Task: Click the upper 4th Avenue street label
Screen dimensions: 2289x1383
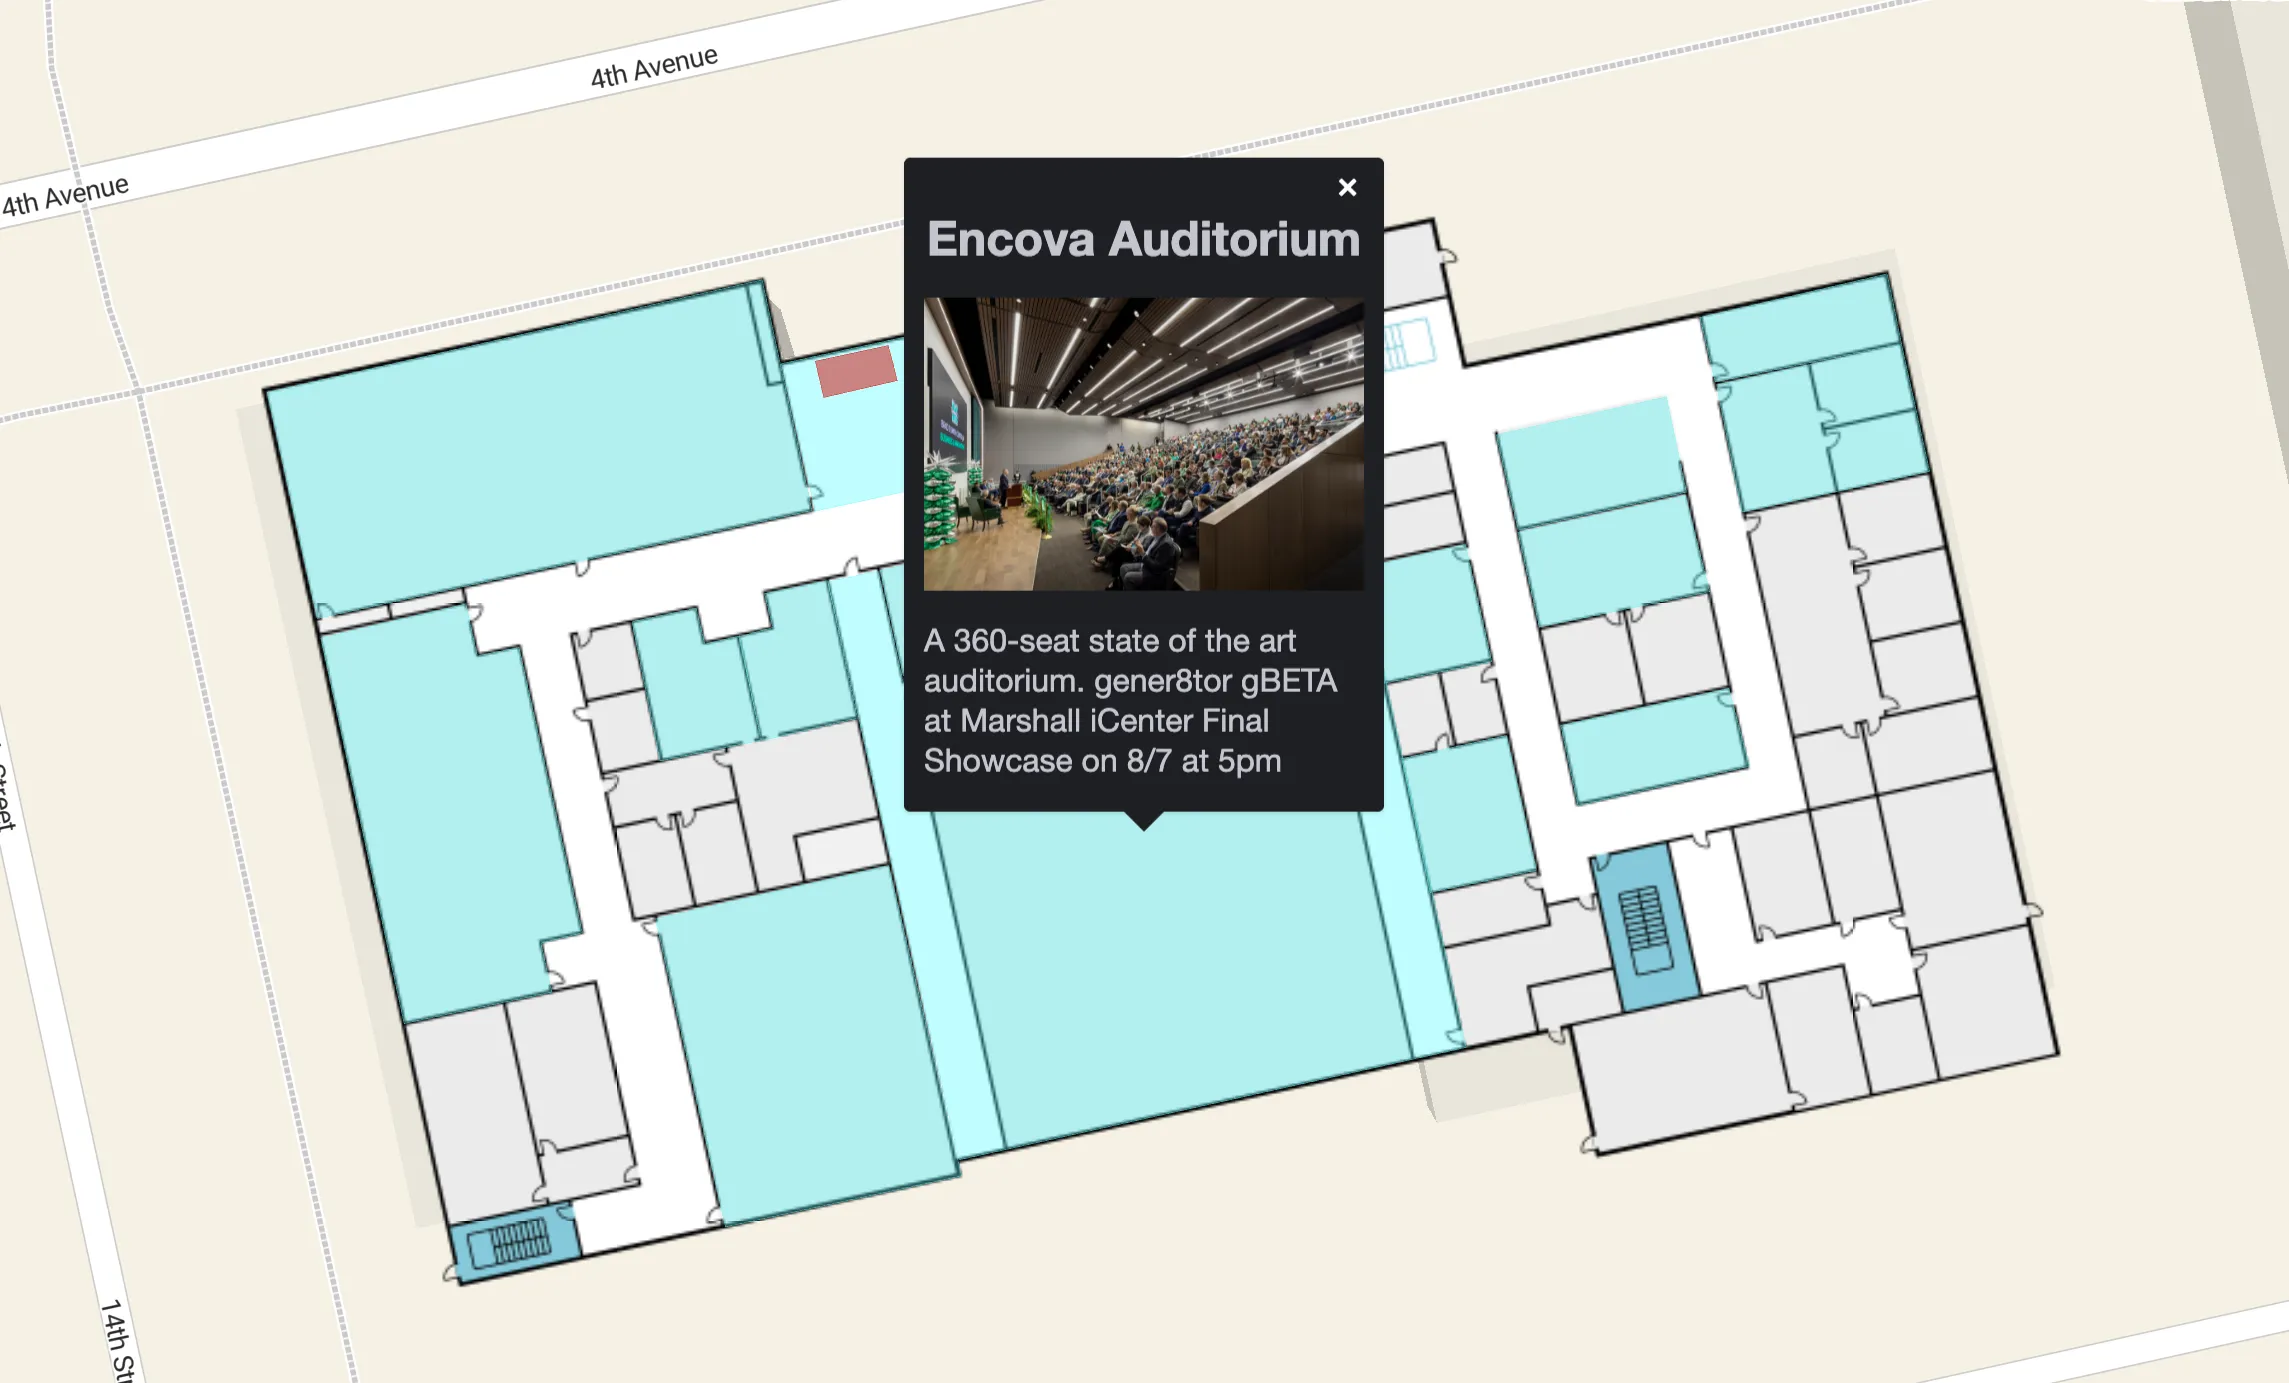Action: (x=654, y=66)
